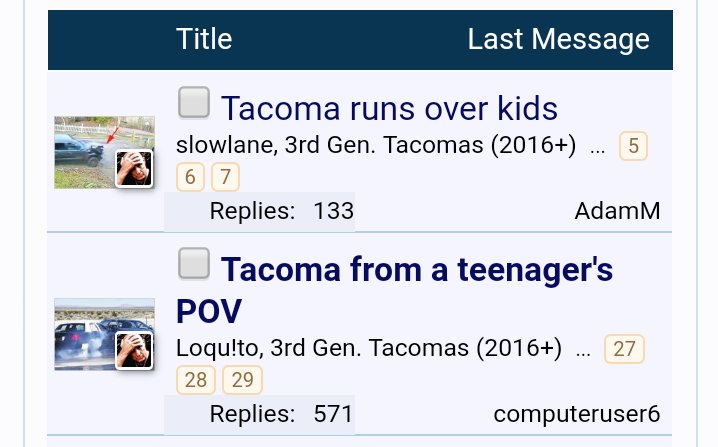This screenshot has width=718, height=447.
Task: View last poster AdamM's profile
Action: [617, 211]
